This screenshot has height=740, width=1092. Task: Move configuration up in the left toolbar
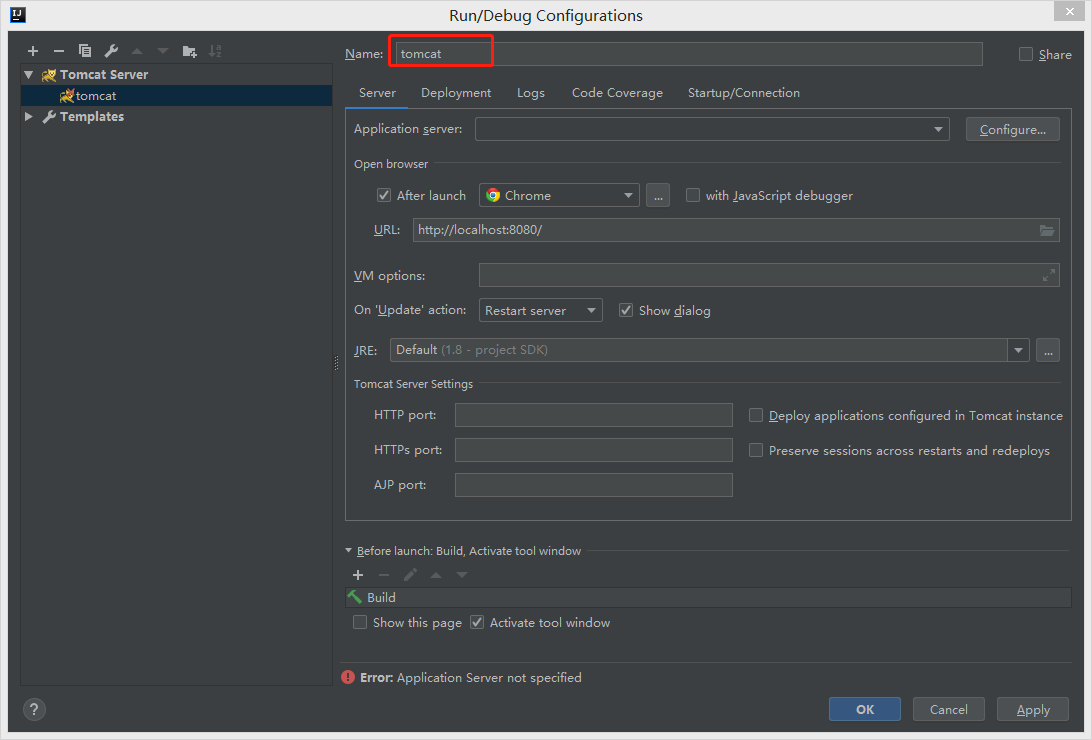137,51
